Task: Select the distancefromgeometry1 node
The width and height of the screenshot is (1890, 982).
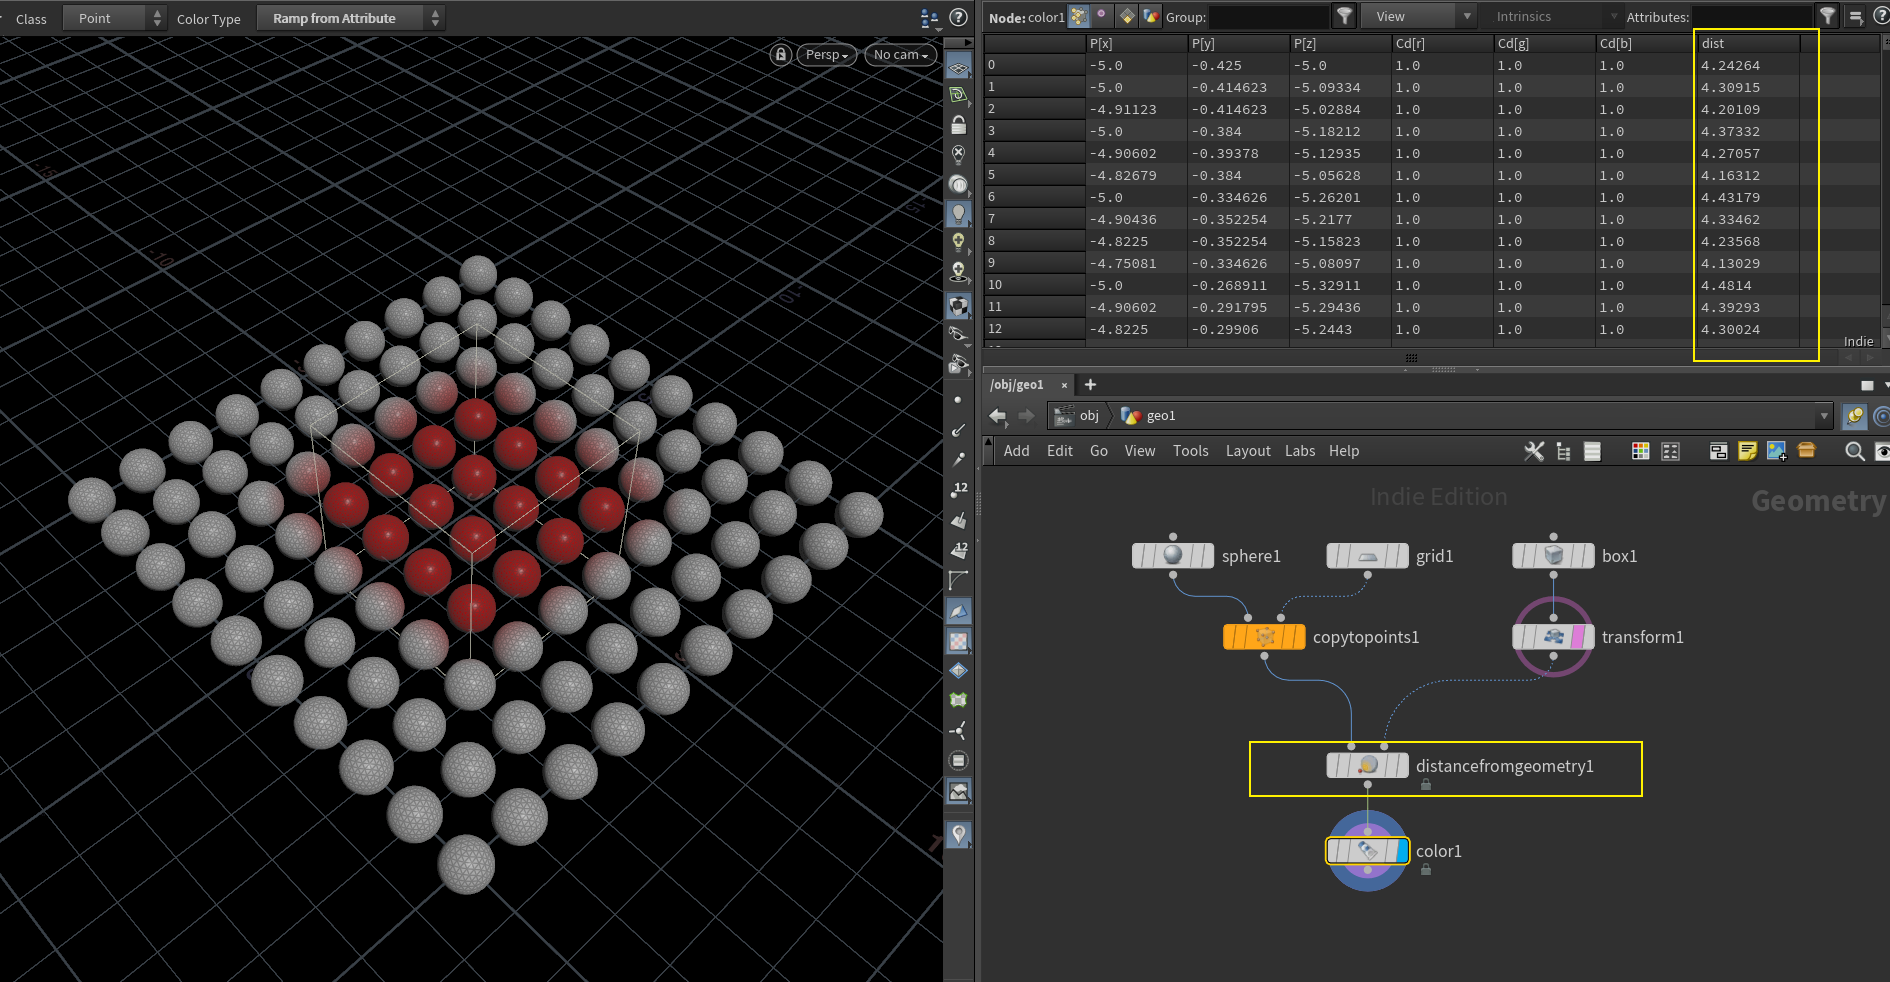Action: [x=1367, y=766]
